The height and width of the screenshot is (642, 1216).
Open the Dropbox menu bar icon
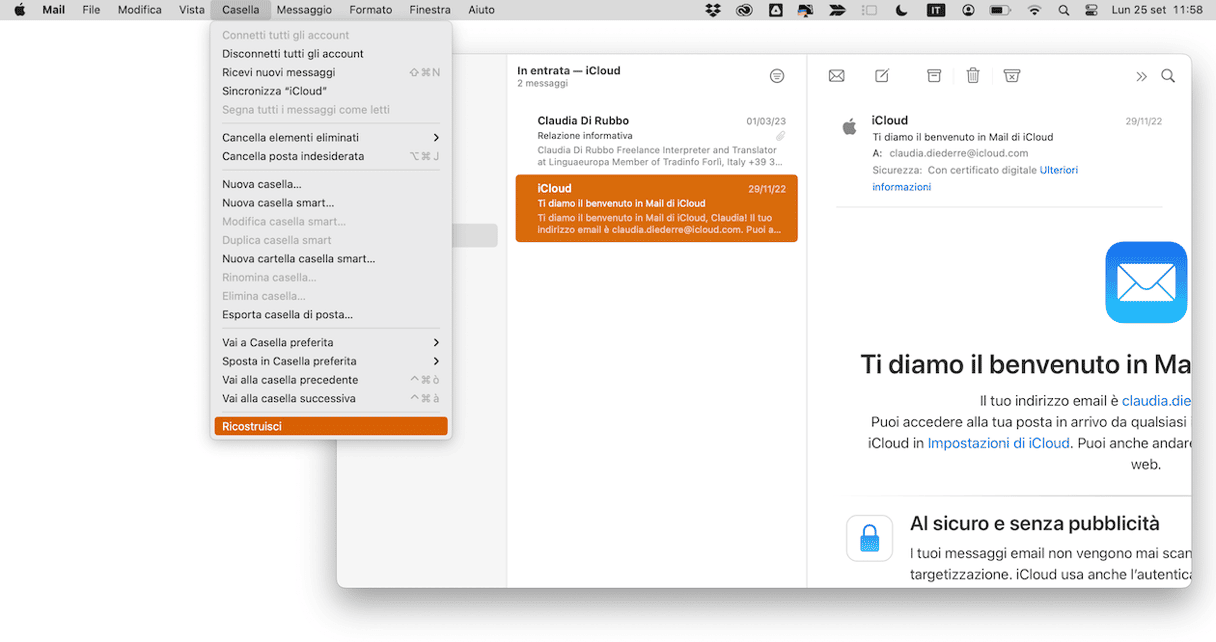[x=713, y=10]
